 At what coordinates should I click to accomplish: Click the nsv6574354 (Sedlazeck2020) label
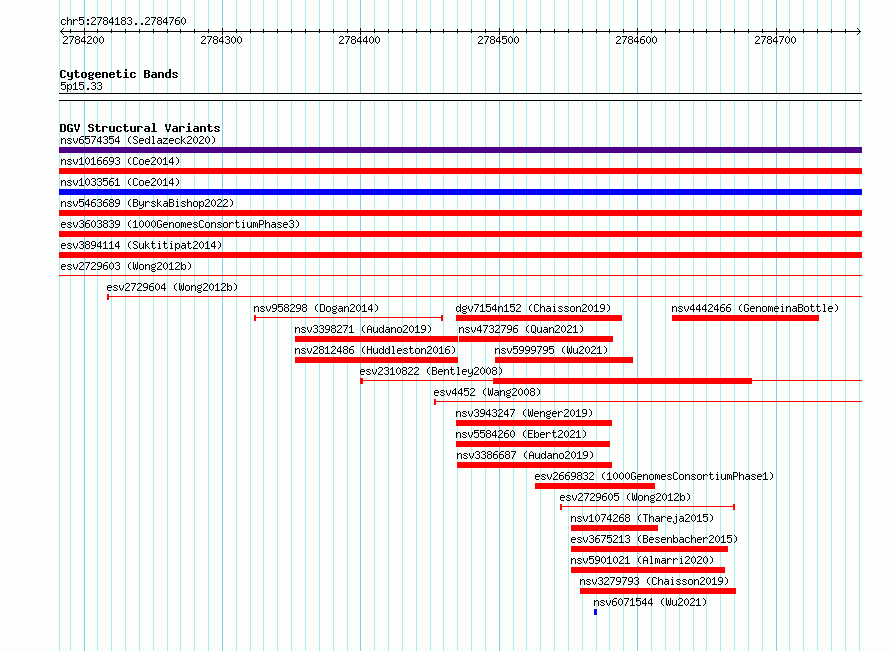tap(138, 140)
